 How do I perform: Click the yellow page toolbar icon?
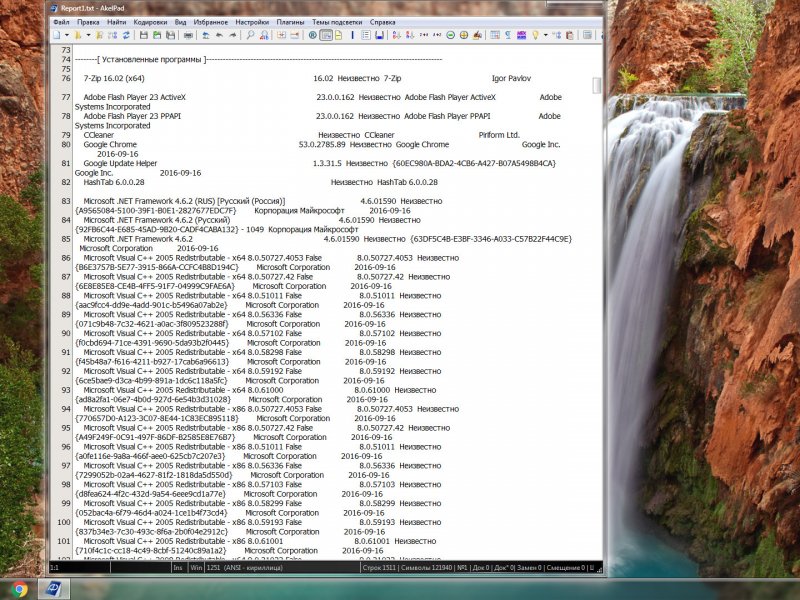click(x=338, y=35)
